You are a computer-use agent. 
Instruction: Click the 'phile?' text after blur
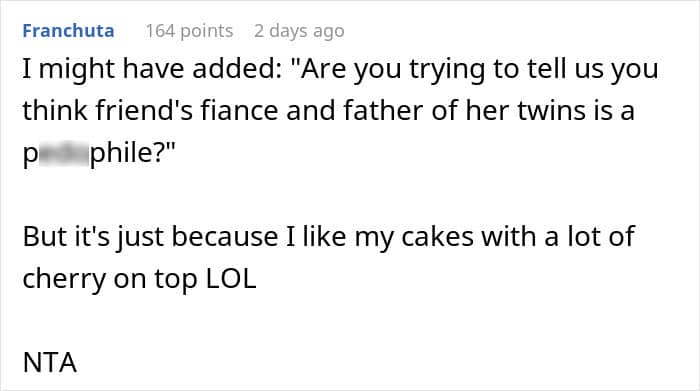pyautogui.click(x=133, y=153)
